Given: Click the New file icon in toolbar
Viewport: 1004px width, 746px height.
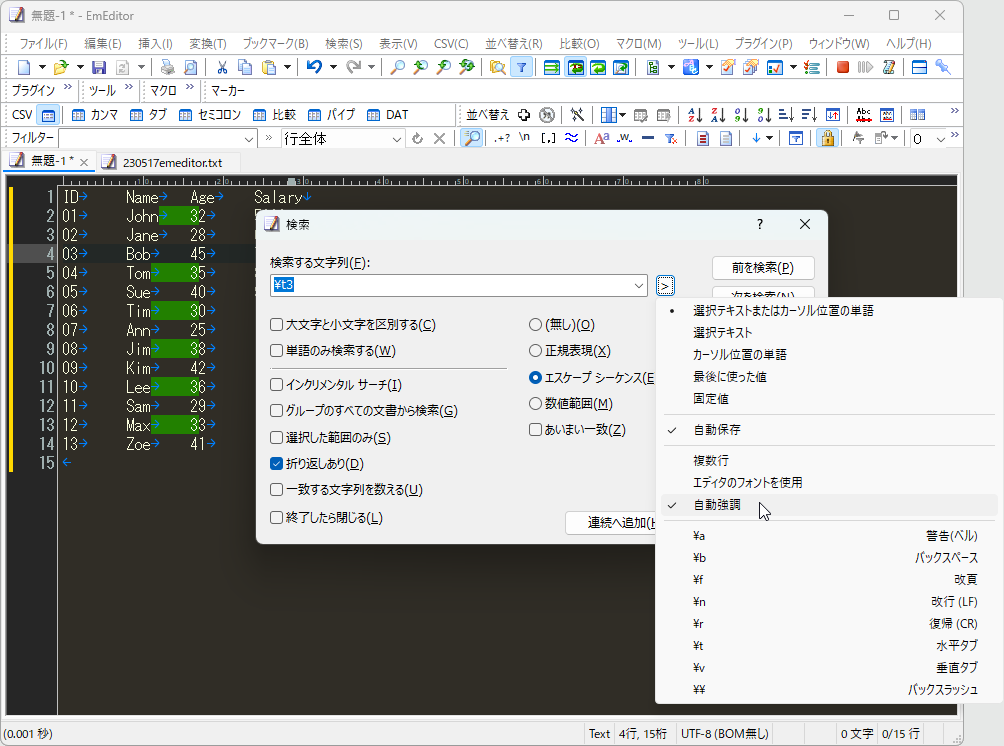Looking at the screenshot, I should point(24,67).
